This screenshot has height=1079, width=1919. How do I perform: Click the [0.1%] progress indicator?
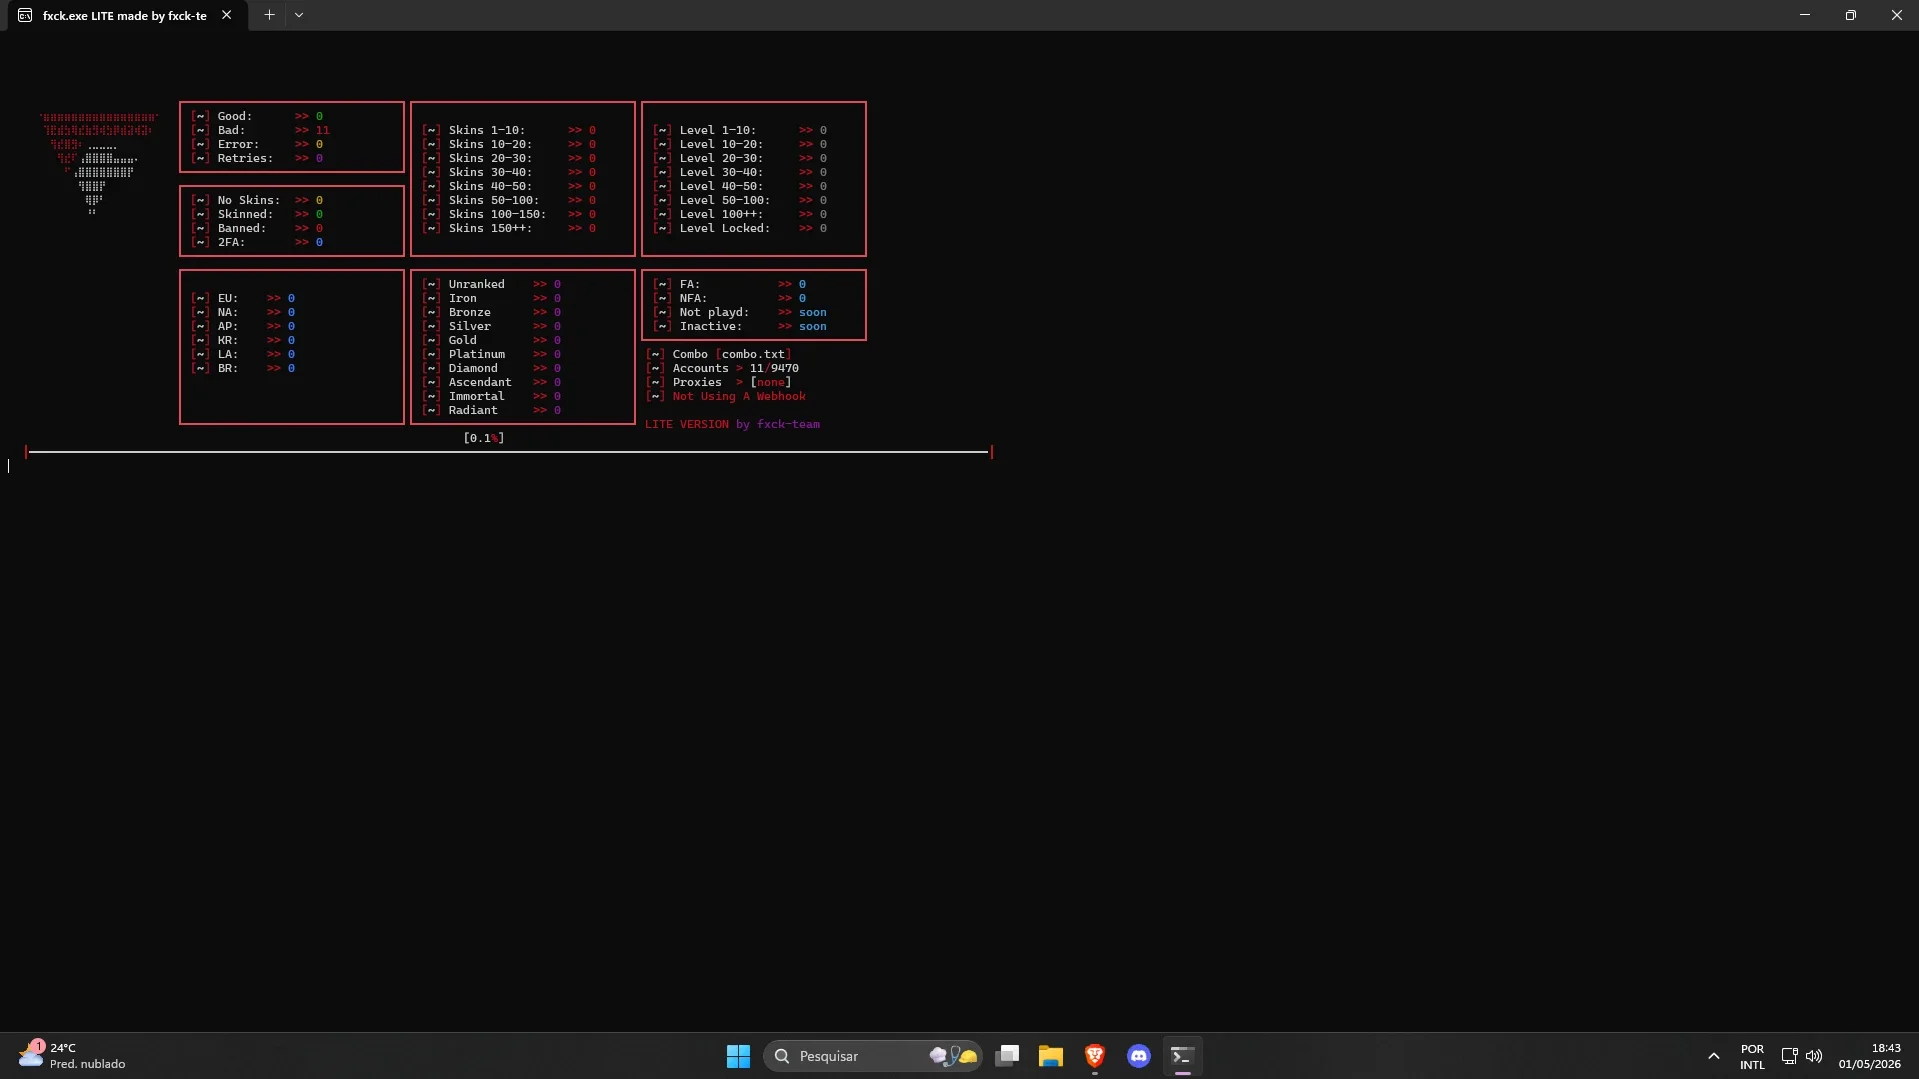[x=484, y=438]
